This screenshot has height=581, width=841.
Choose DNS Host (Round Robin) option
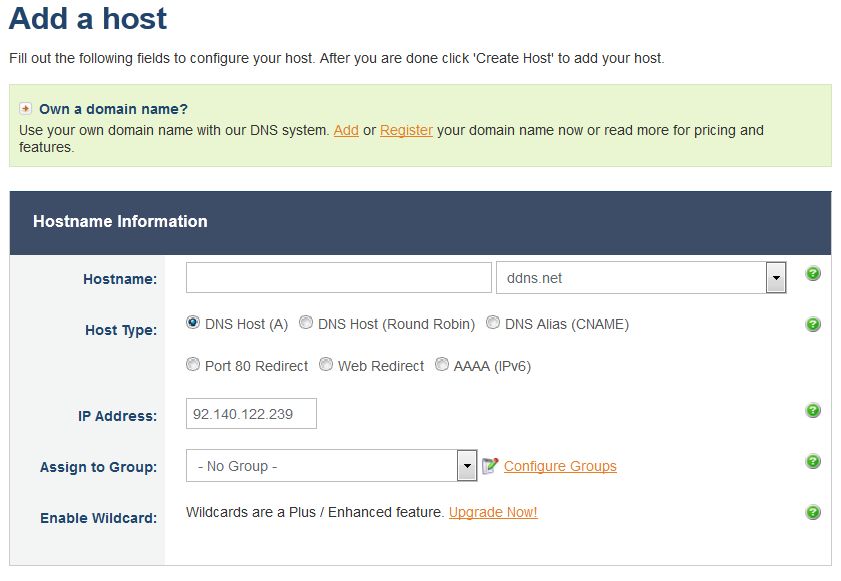pyautogui.click(x=306, y=322)
